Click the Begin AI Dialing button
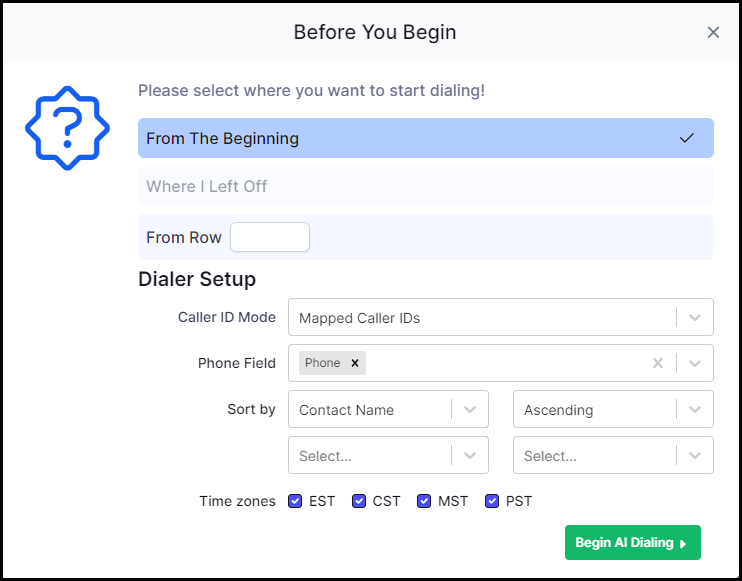 pos(633,543)
